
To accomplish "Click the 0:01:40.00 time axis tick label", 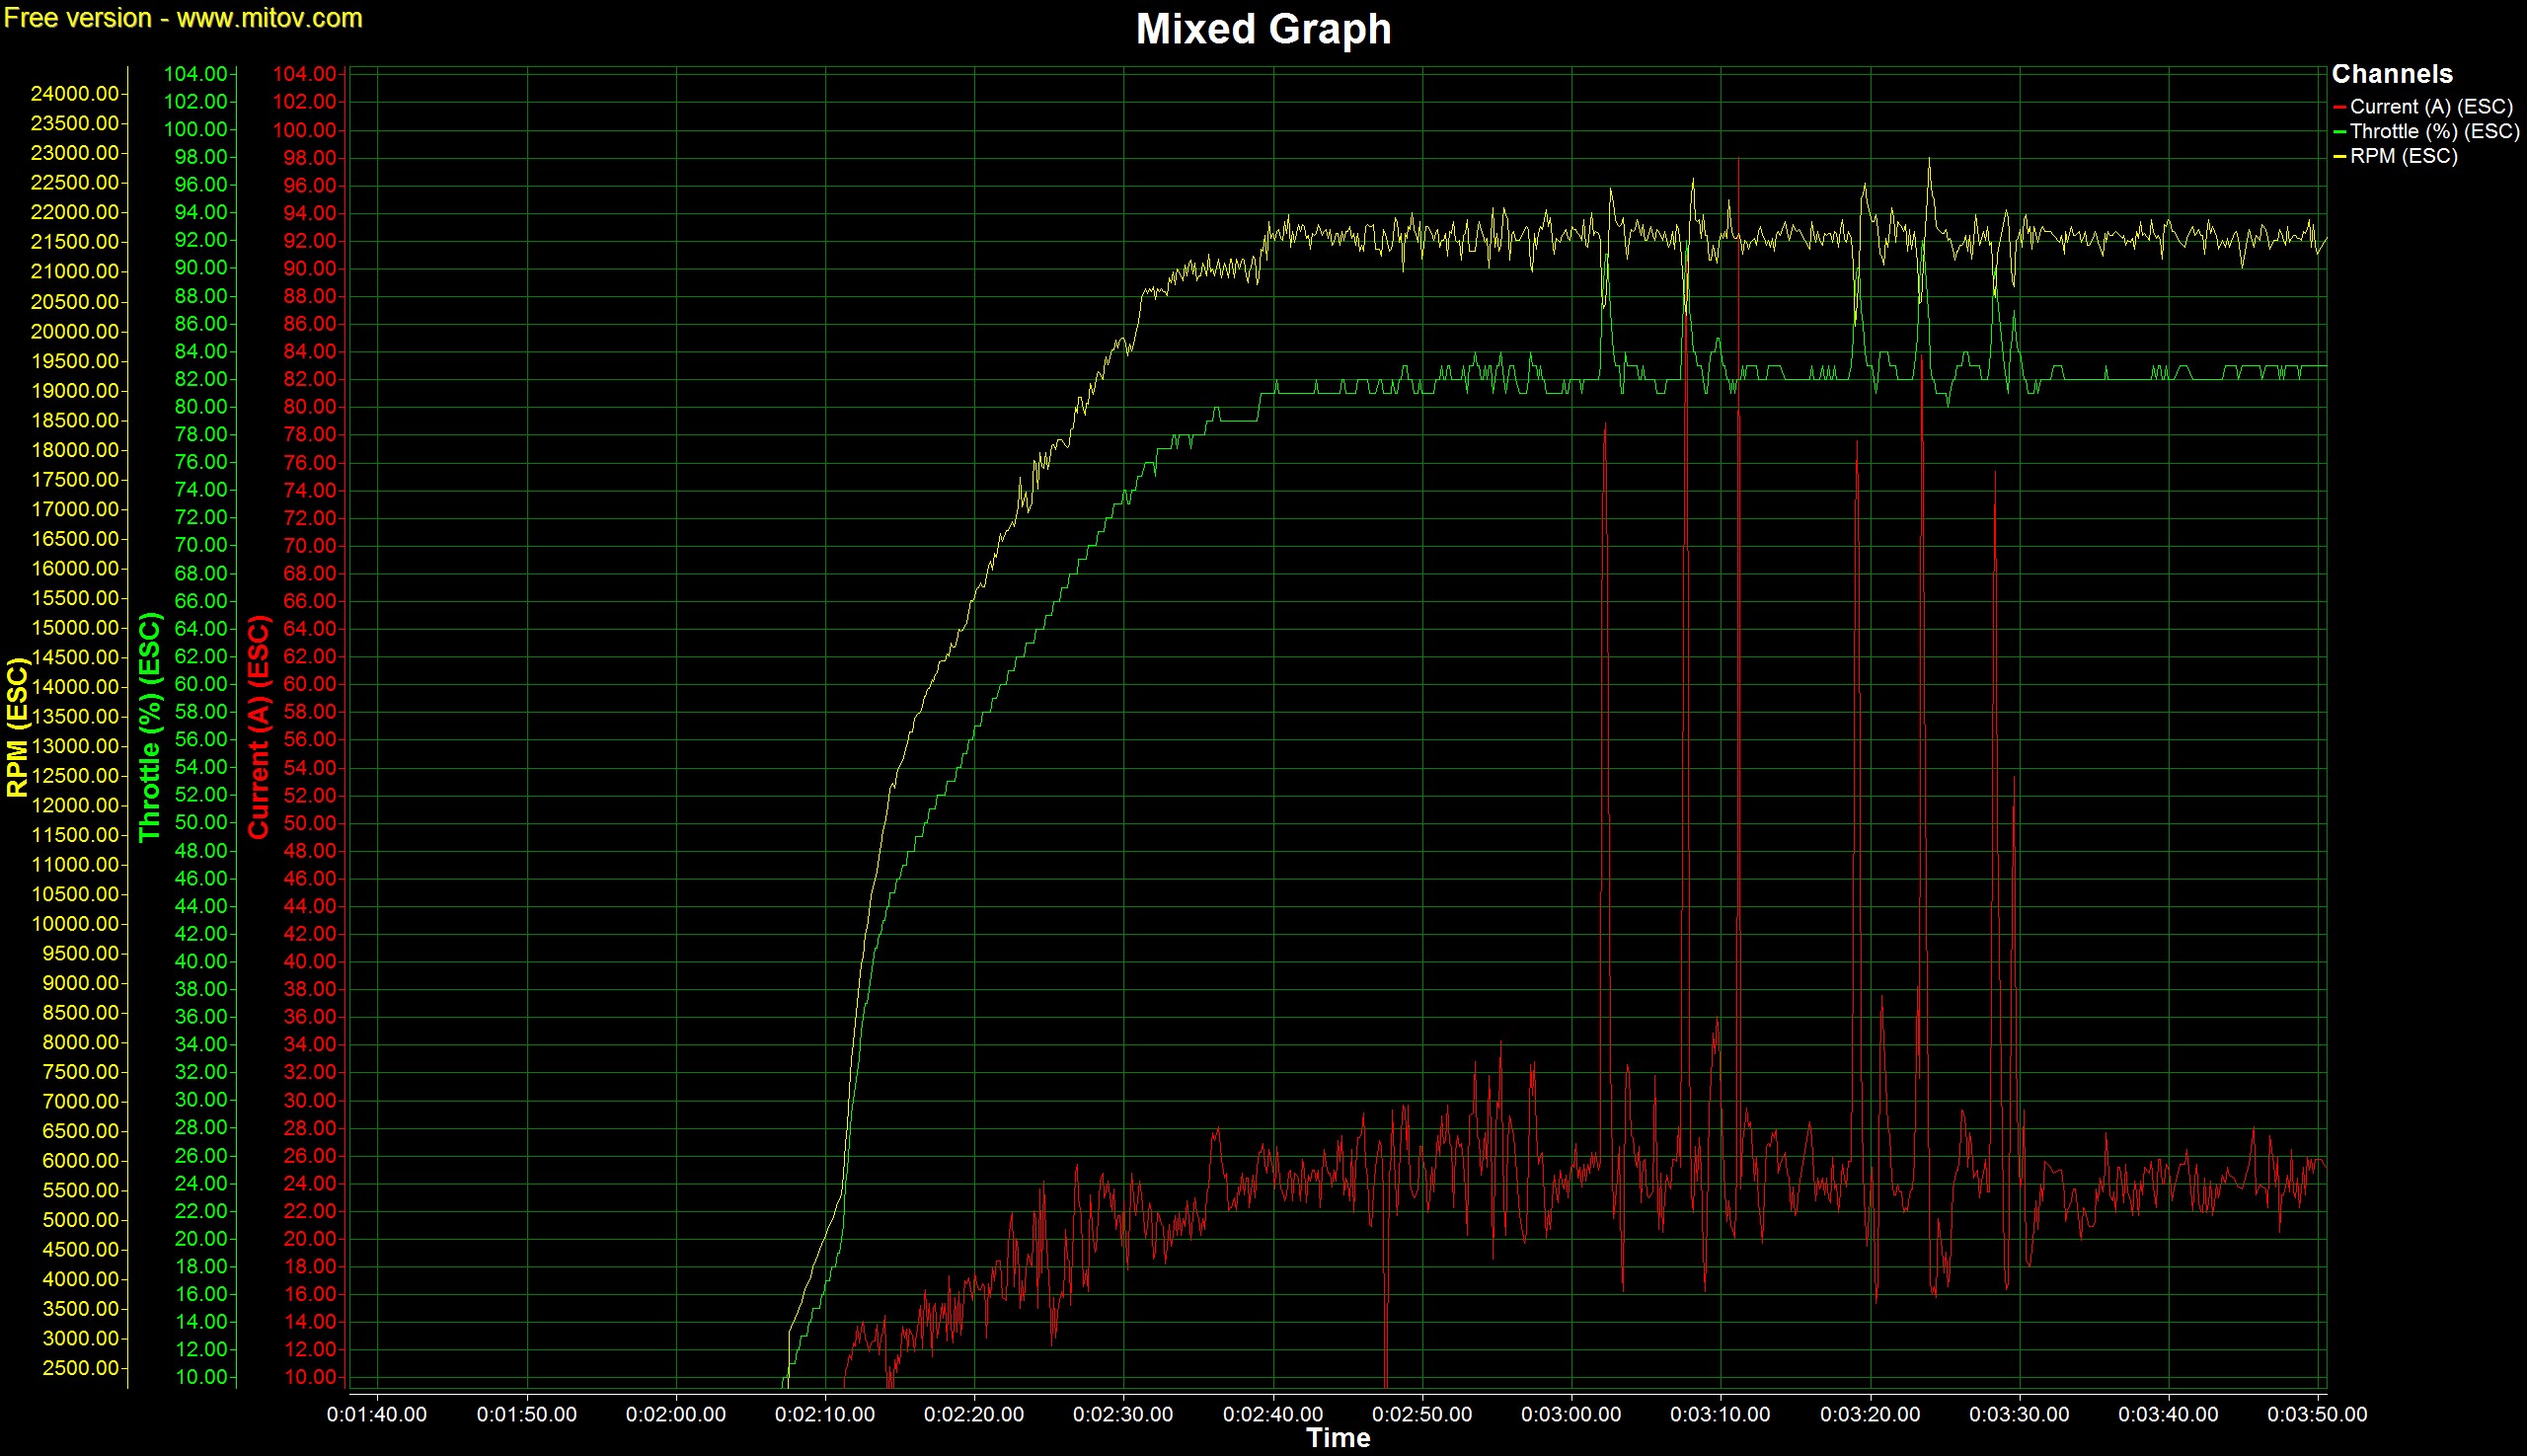I will (376, 1414).
